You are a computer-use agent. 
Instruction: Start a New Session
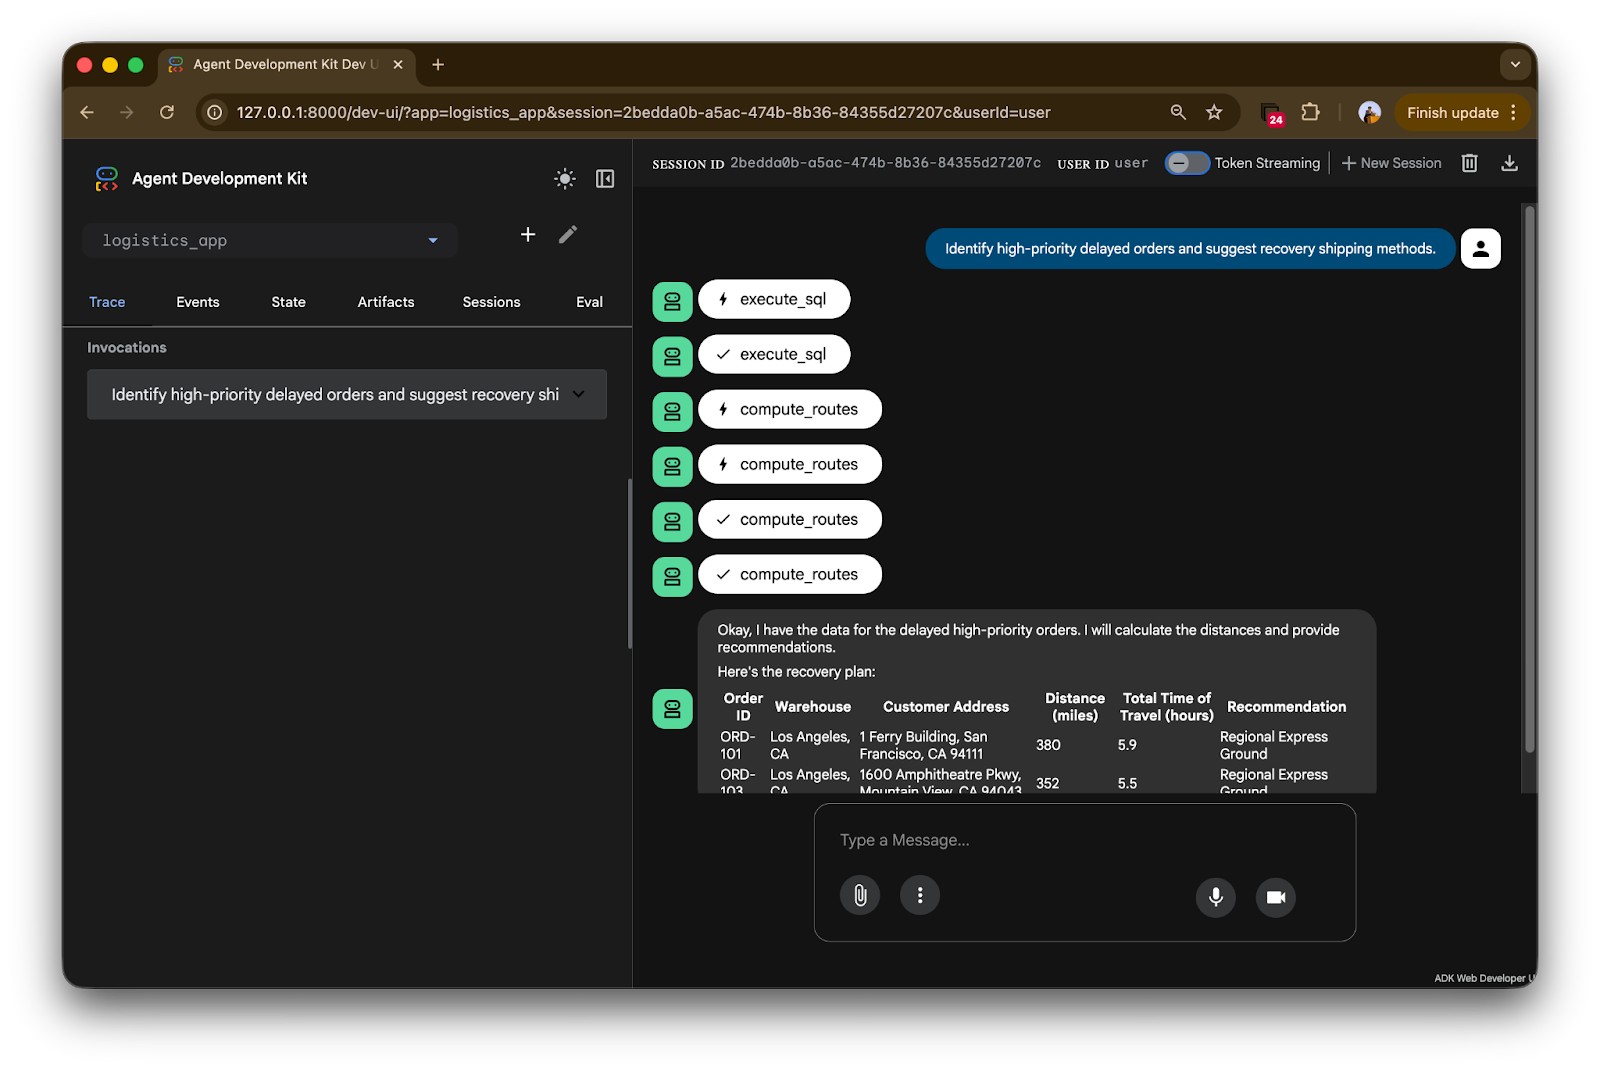pyautogui.click(x=1391, y=162)
